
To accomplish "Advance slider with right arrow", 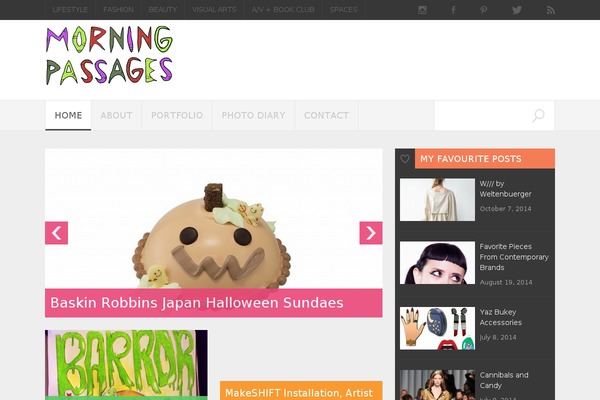I will click(371, 233).
